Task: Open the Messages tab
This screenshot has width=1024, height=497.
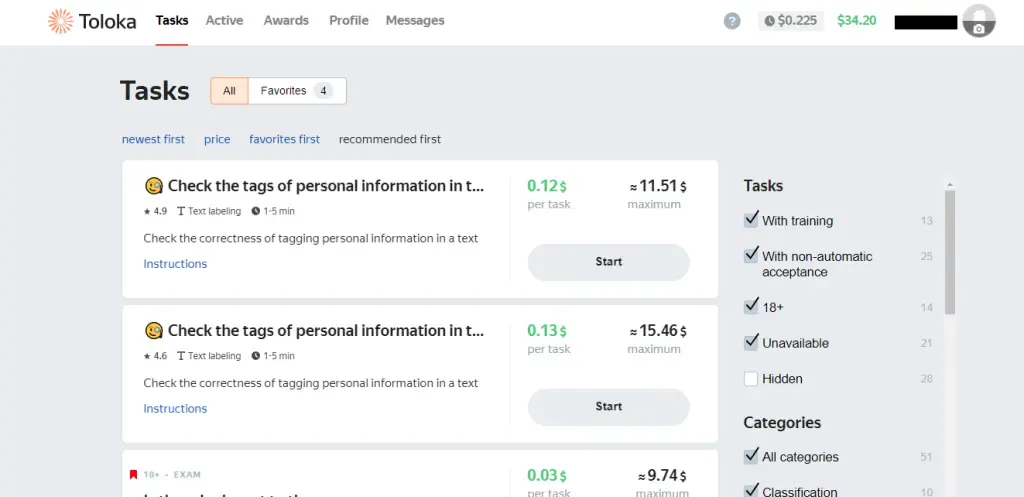Action: pyautogui.click(x=414, y=20)
